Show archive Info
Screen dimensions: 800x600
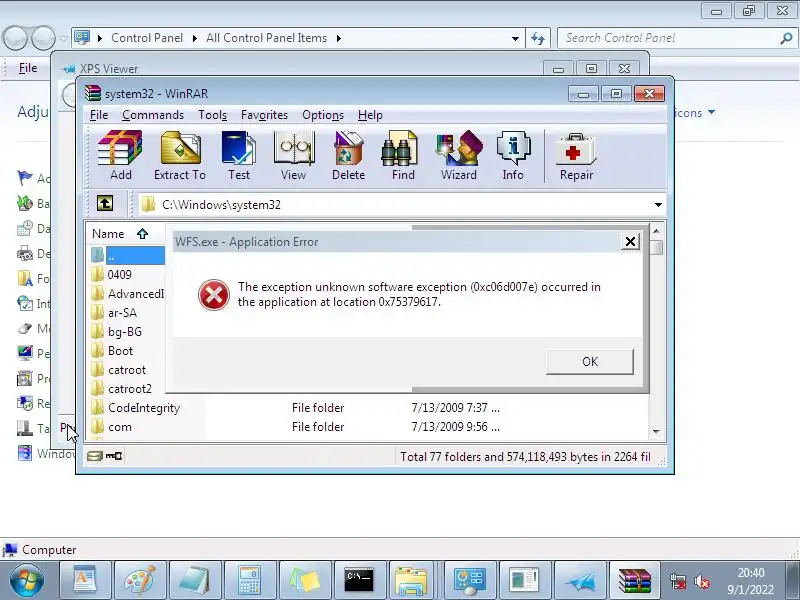click(513, 155)
